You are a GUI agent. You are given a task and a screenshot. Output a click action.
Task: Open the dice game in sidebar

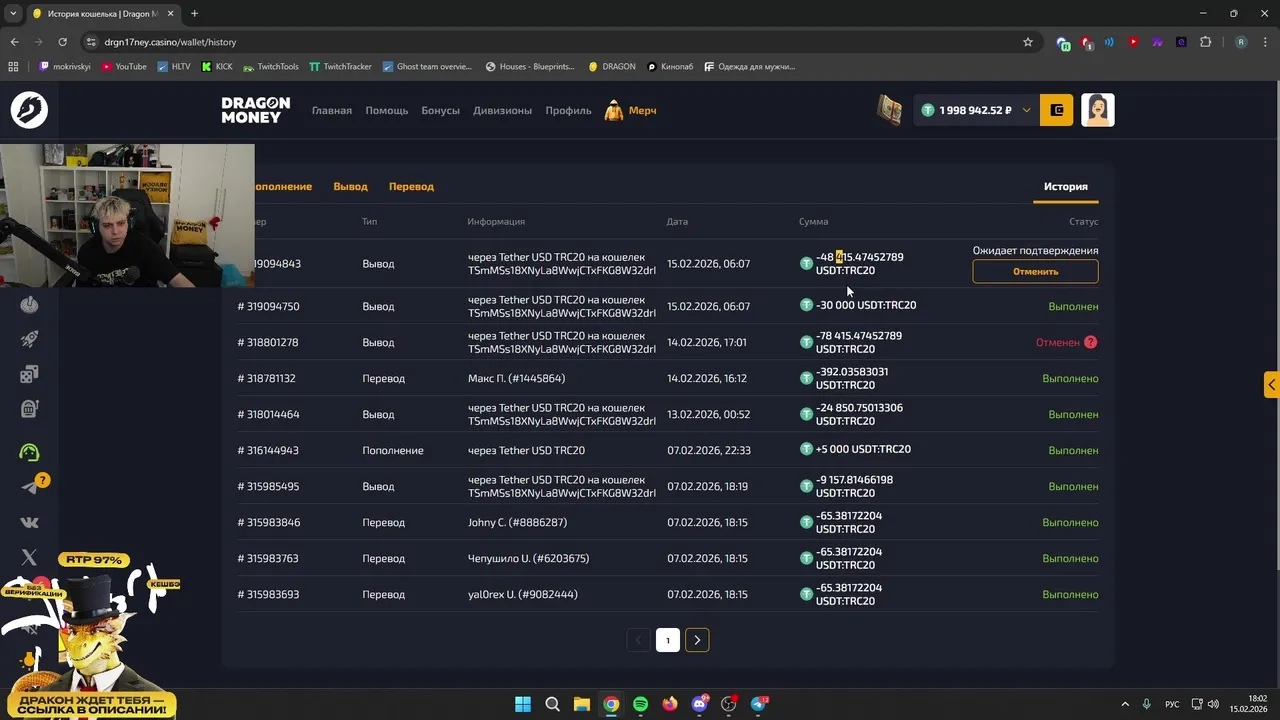point(29,374)
